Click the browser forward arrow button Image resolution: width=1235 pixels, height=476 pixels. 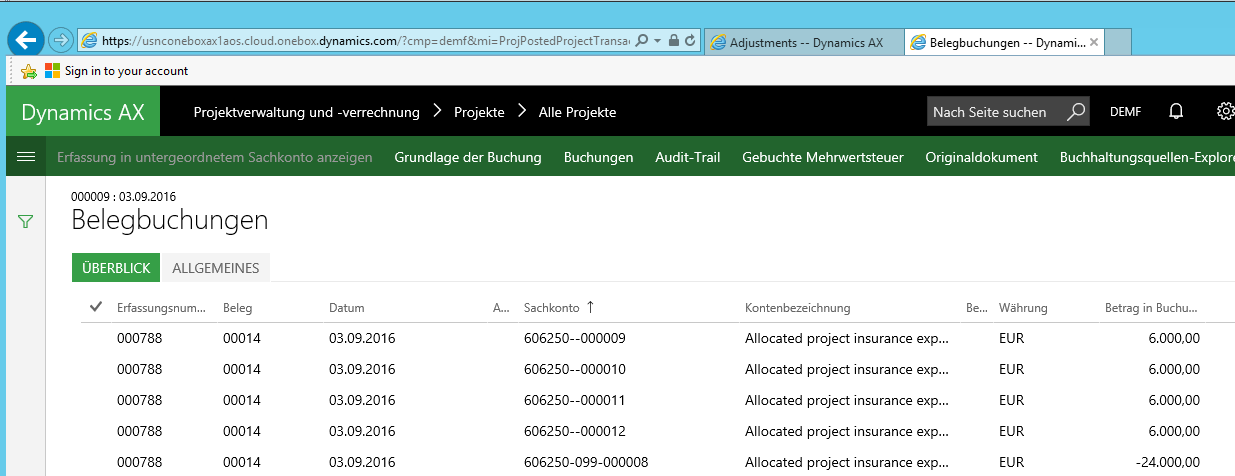pyautogui.click(x=61, y=40)
